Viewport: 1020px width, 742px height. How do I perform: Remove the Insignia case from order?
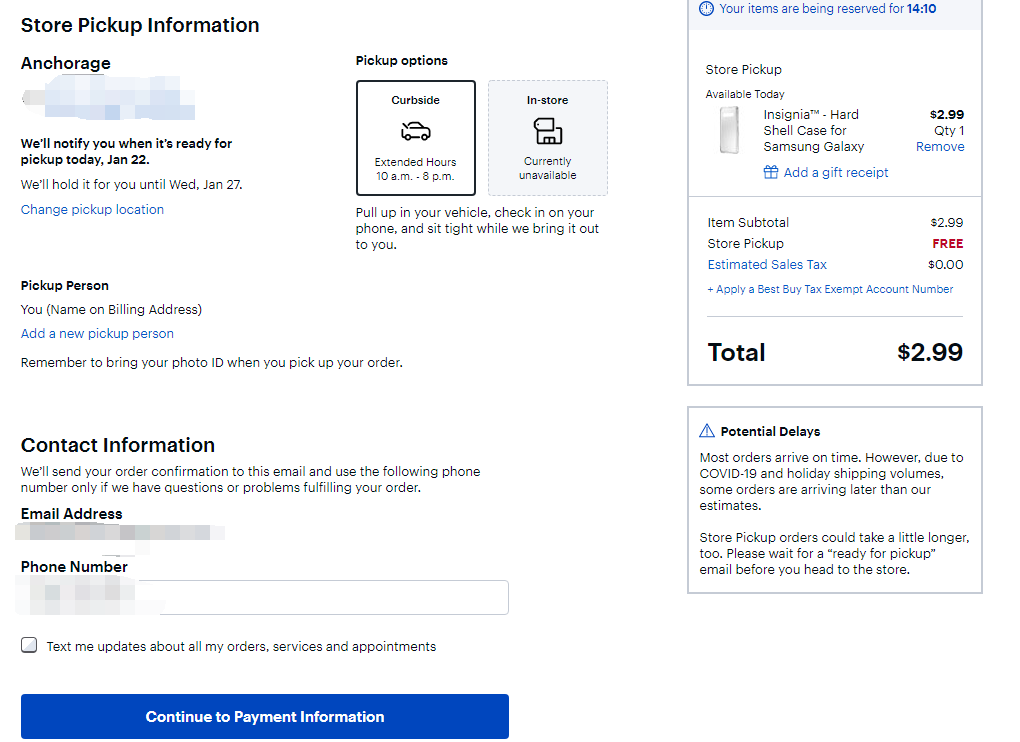940,146
